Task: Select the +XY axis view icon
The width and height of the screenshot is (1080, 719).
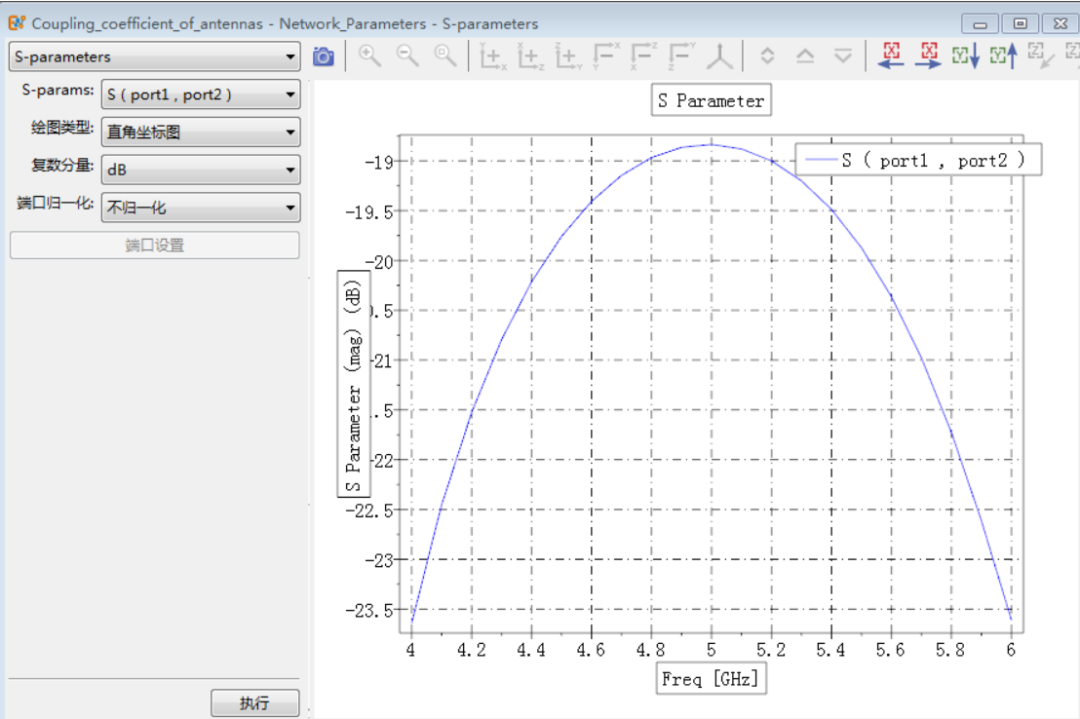Action: point(492,56)
